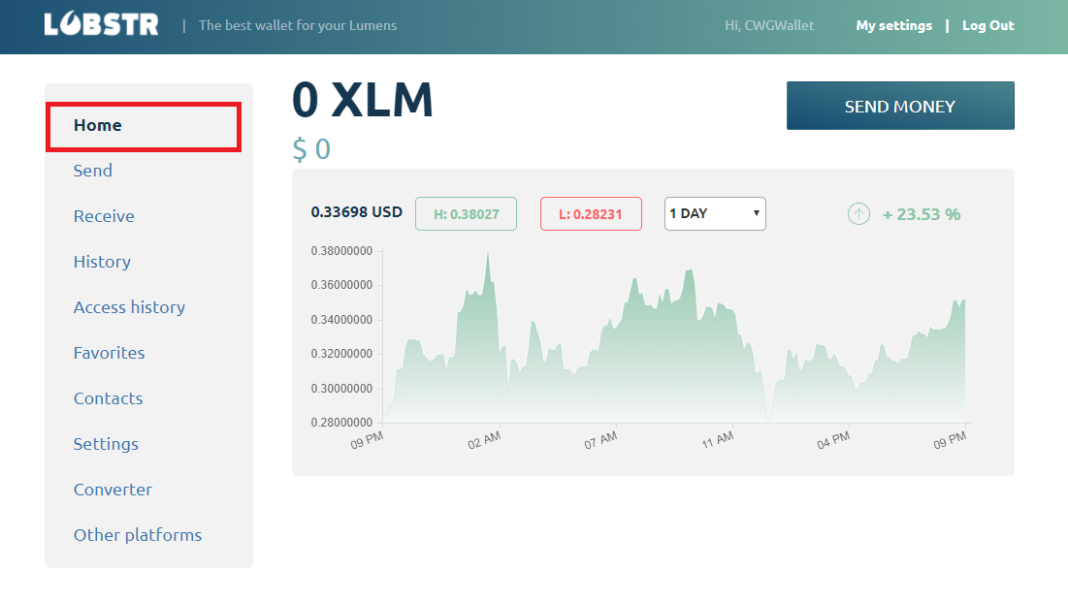Open Favorites in the sidebar
This screenshot has height=602, width=1068.
coord(109,353)
